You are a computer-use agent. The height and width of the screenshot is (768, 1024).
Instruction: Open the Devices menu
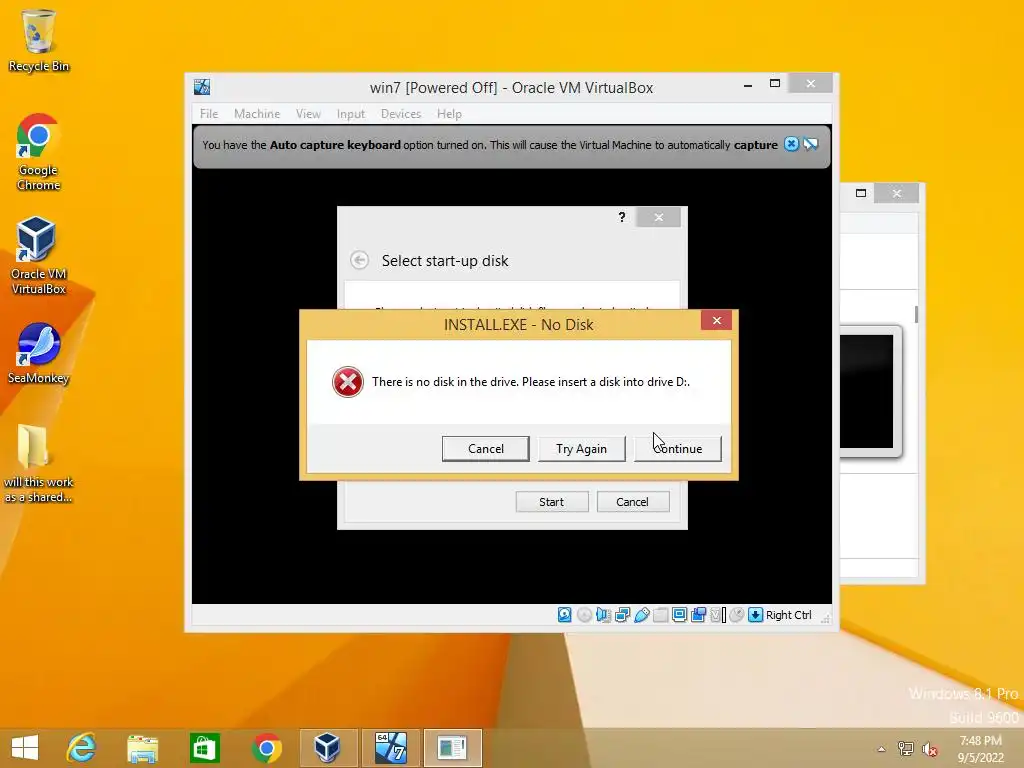401,114
